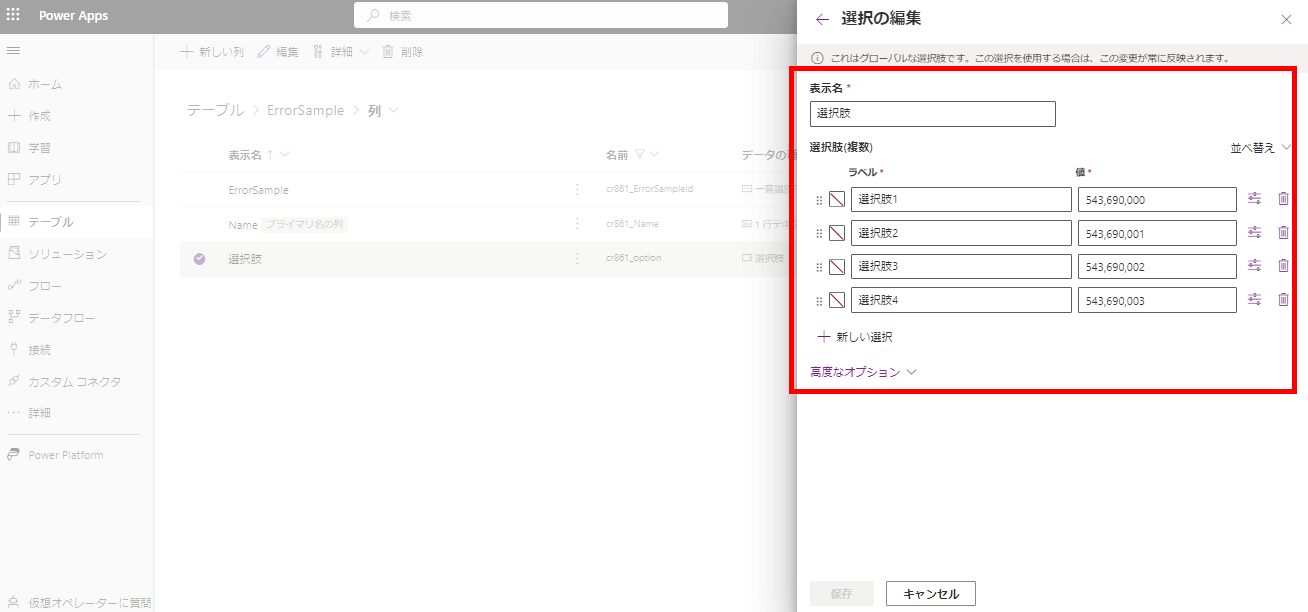Click the drag handle beside 選択肢1
This screenshot has width=1308, height=612.
(819, 200)
